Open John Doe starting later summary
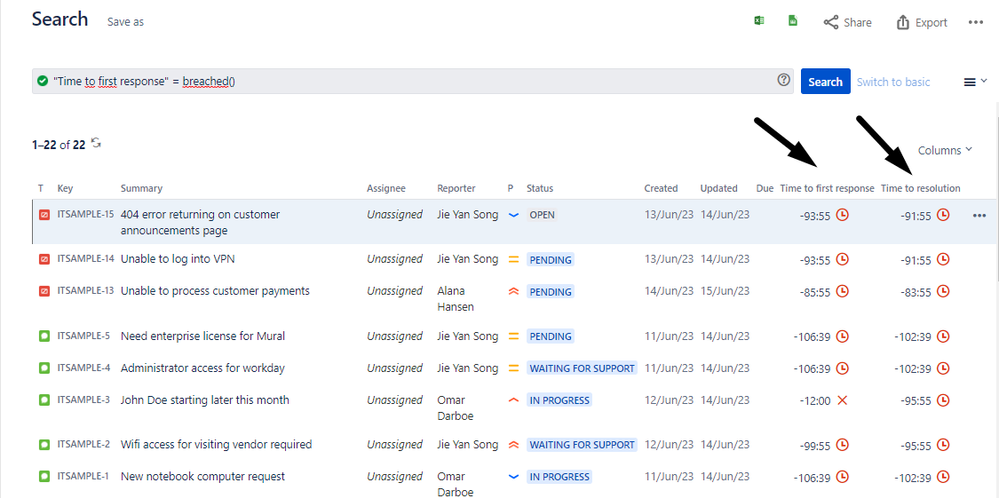This screenshot has height=498, width=999. click(x=205, y=400)
